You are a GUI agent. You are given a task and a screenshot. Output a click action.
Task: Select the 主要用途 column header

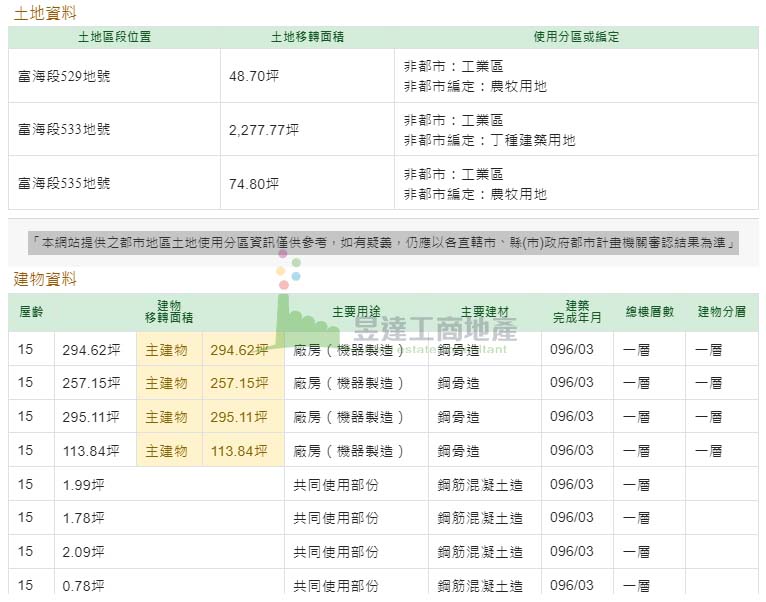pos(356,312)
